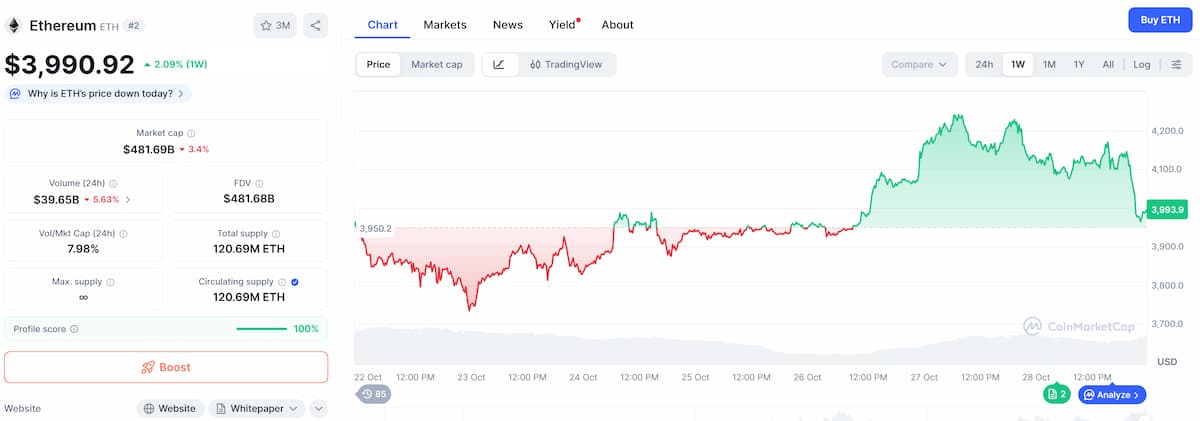Open the News tab
Viewport: 1200px width, 421px height.
coord(508,24)
